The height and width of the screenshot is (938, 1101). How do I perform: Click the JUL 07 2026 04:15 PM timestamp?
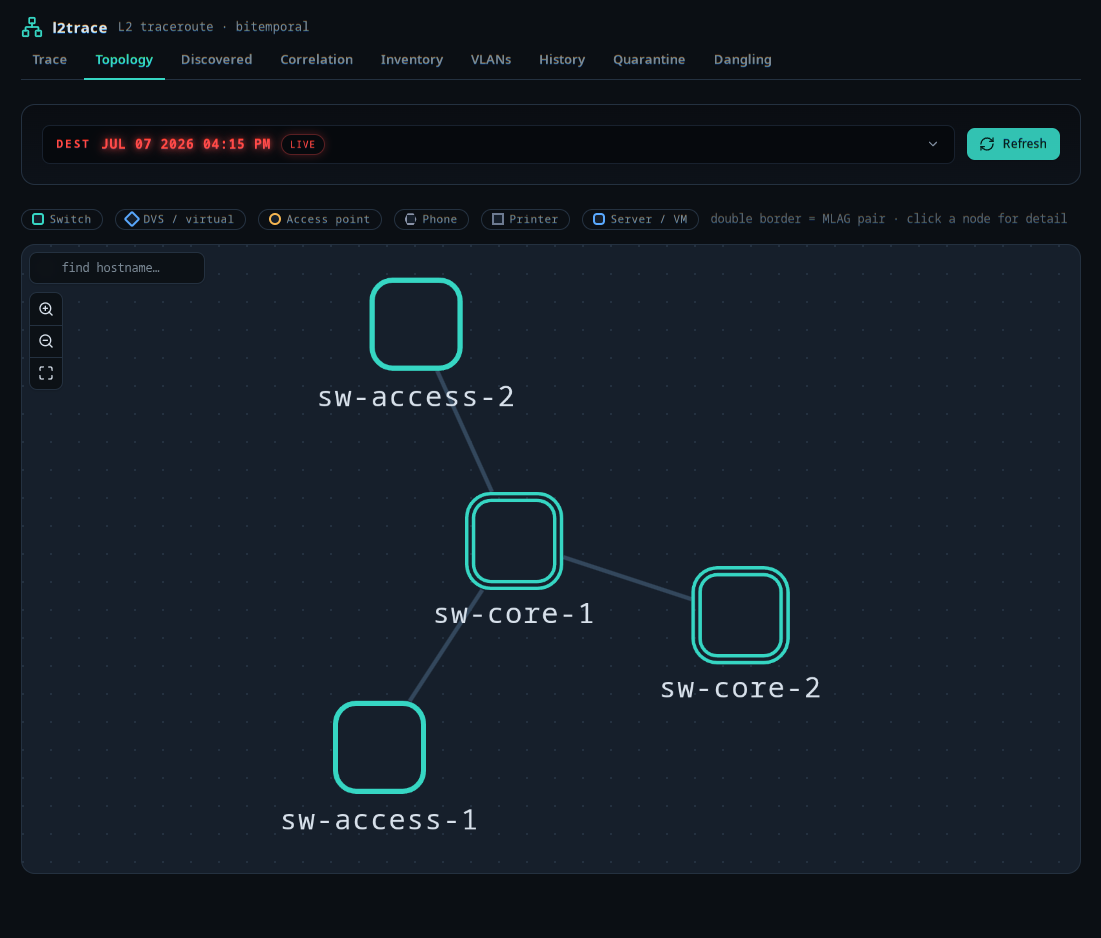pyautogui.click(x=186, y=144)
